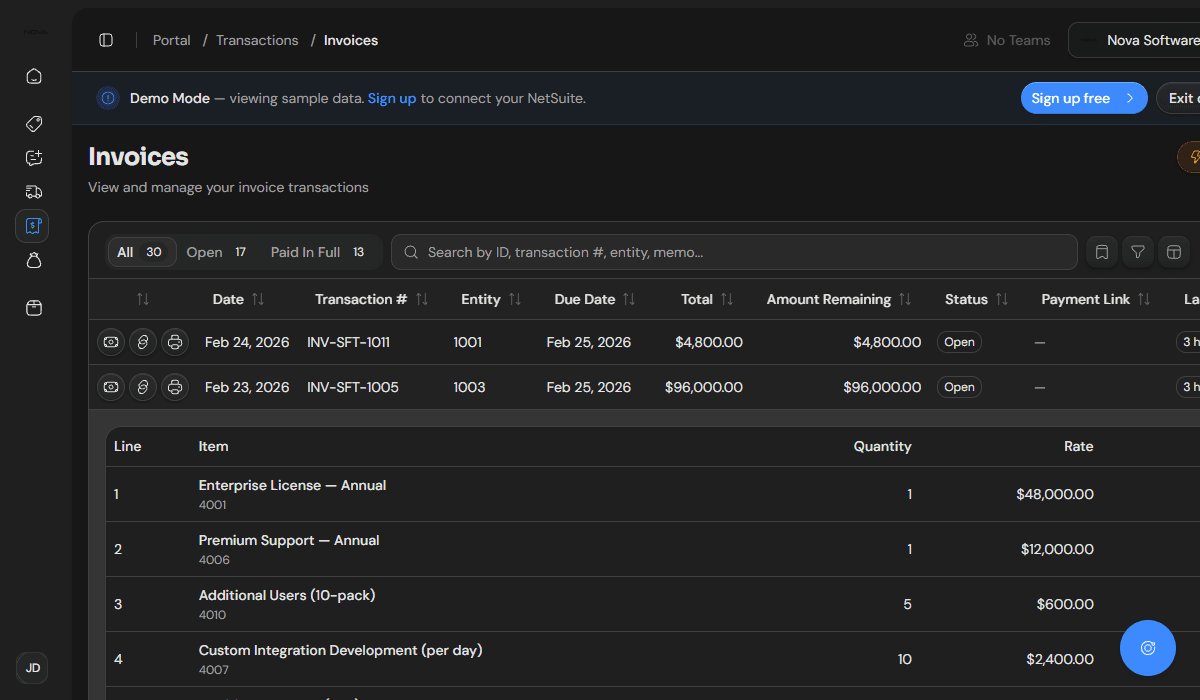This screenshot has height=700, width=1200.
Task: Print invoice INV-SFT-1011
Action: (175, 342)
